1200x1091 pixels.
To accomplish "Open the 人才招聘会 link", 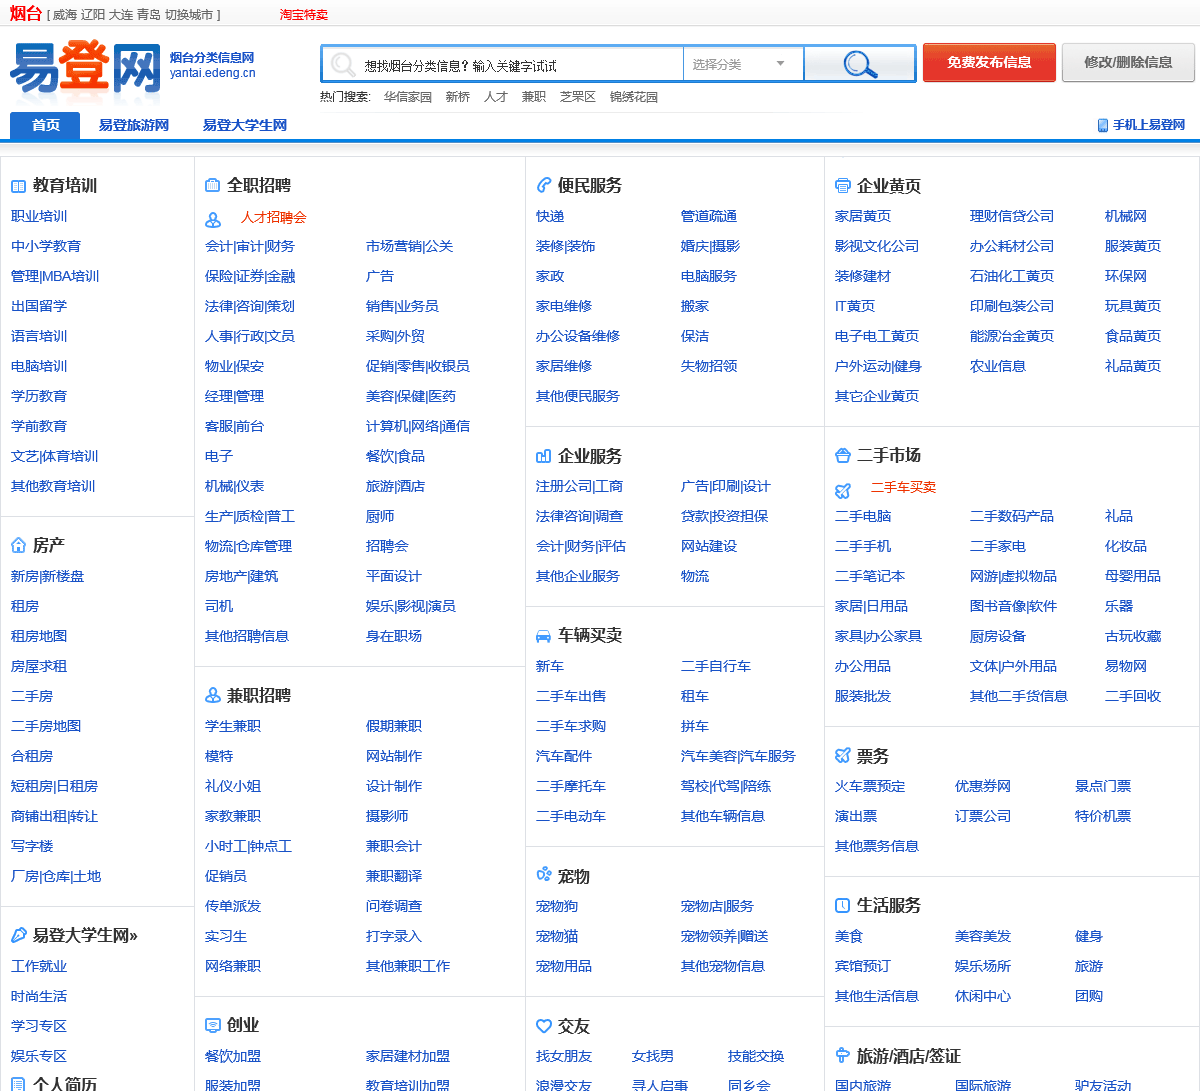I will [273, 217].
